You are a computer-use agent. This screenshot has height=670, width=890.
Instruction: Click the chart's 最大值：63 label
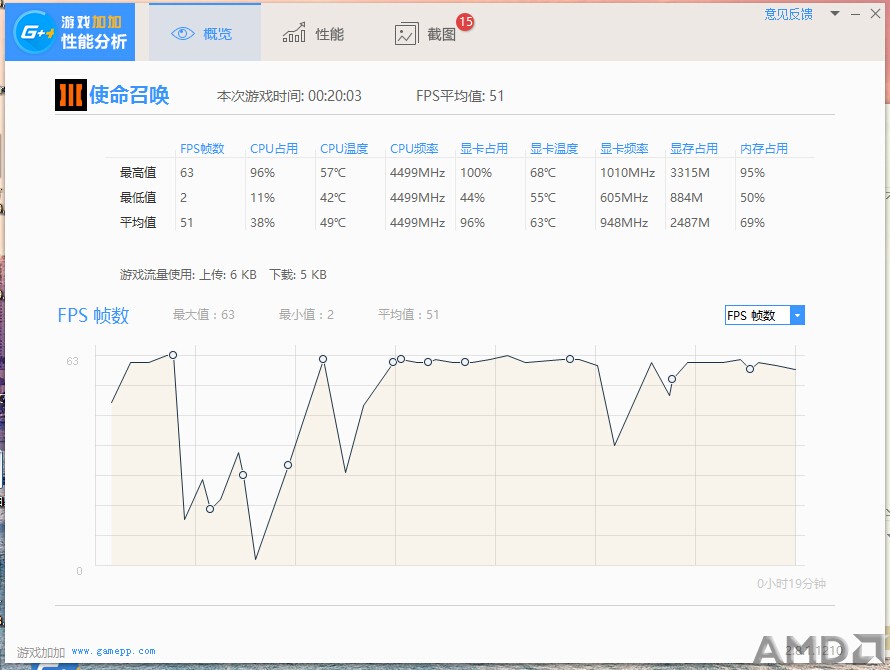coord(204,315)
